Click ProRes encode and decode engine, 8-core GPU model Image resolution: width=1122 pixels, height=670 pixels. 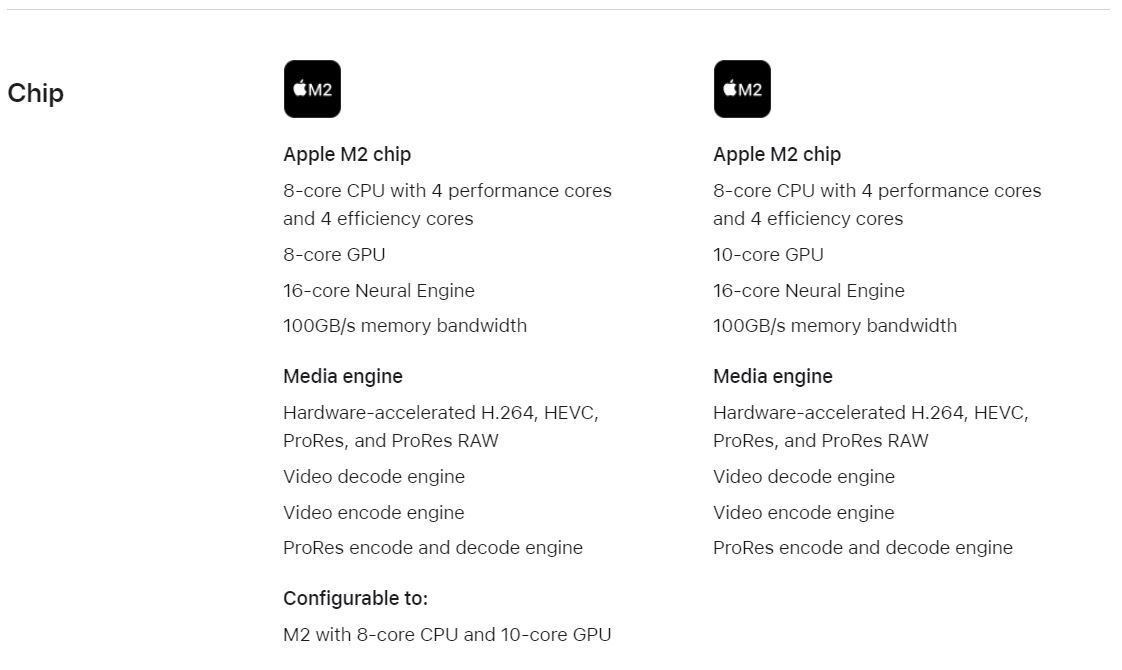click(433, 548)
